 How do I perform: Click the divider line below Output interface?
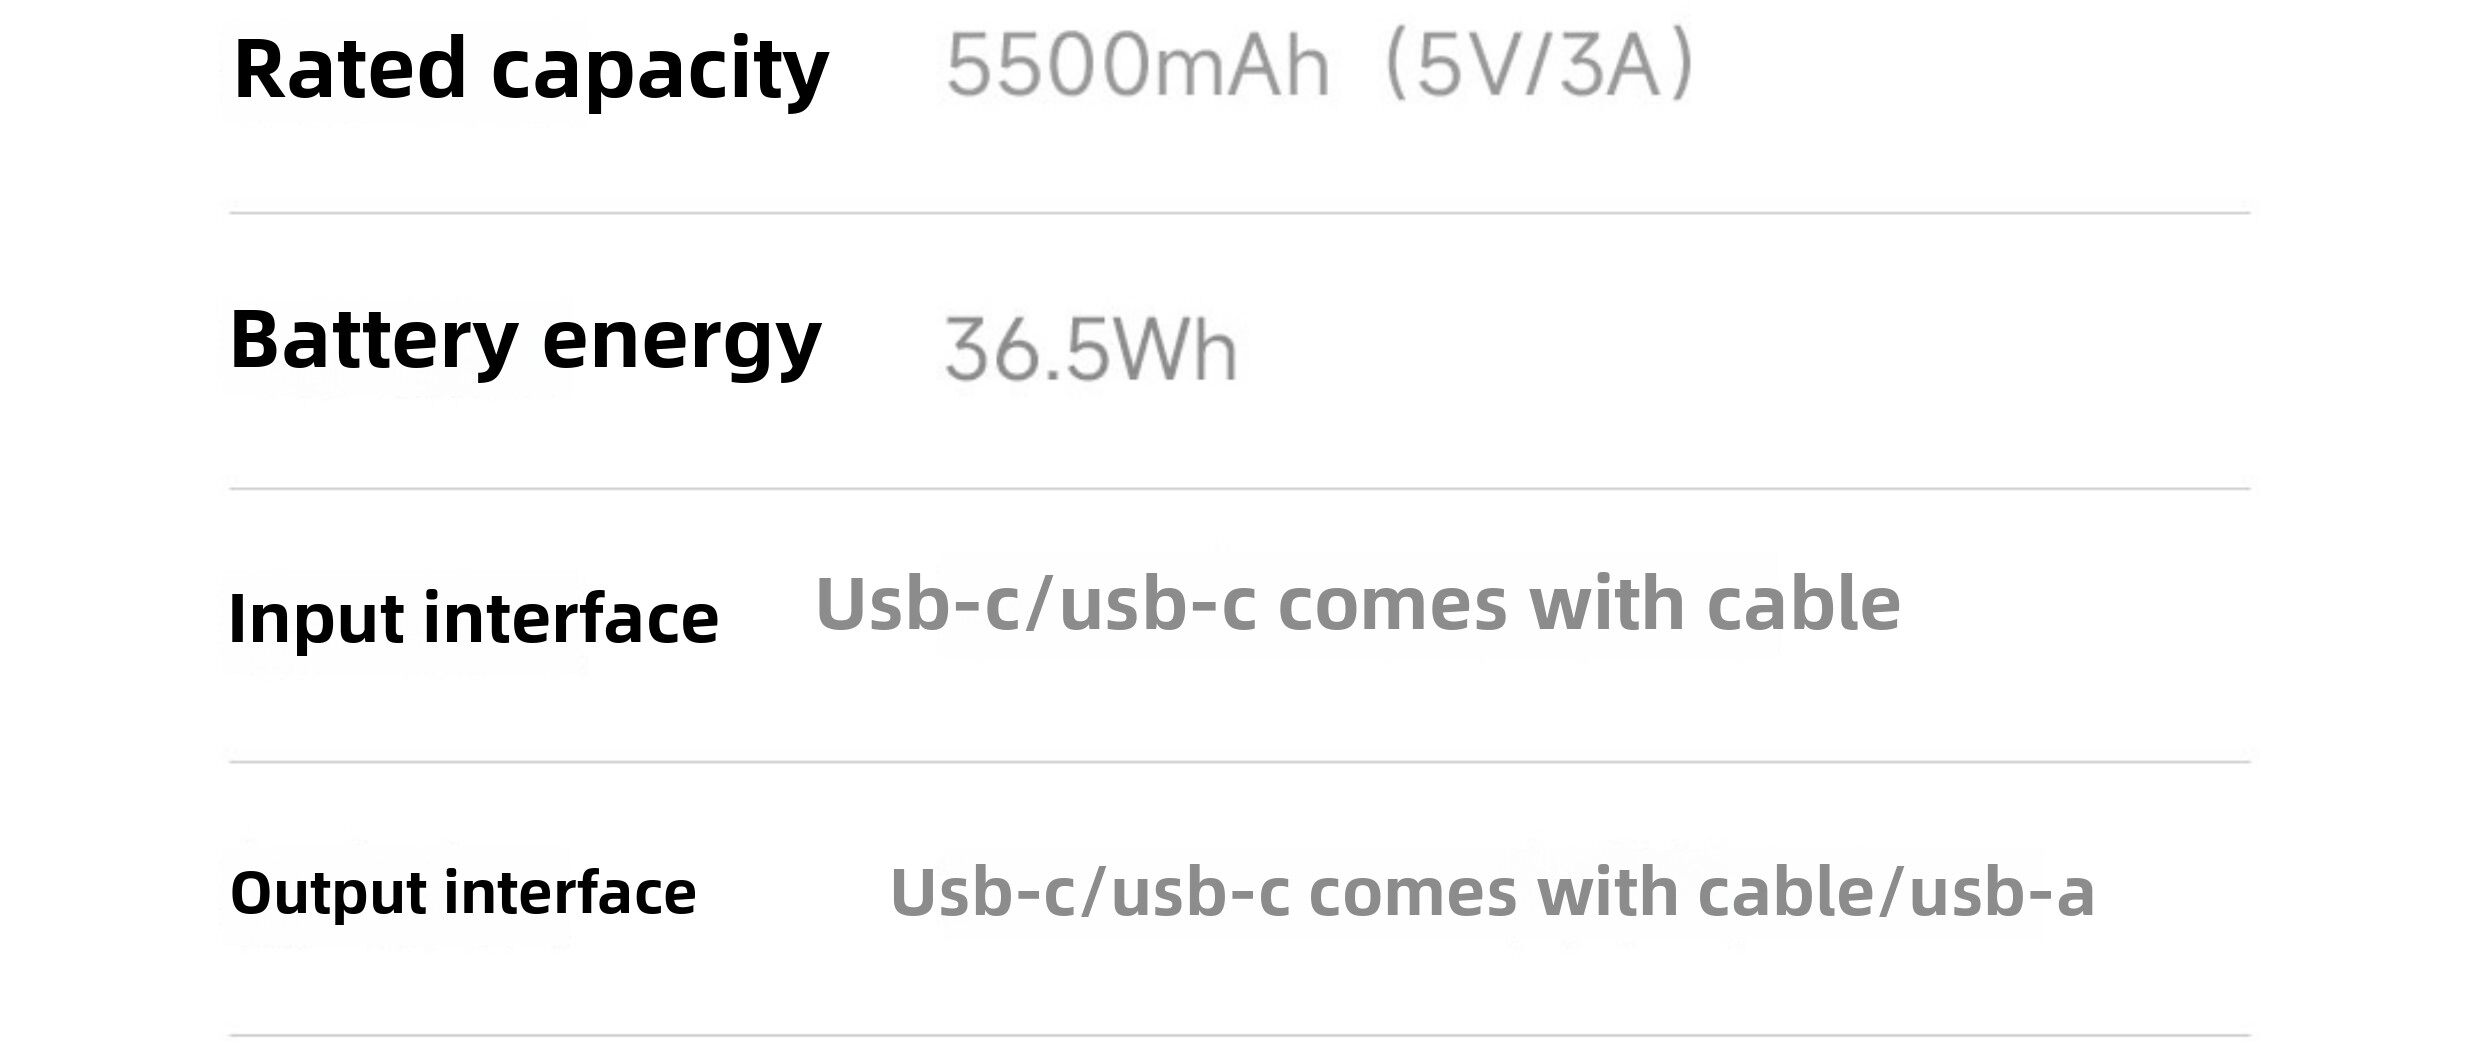pyautogui.click(x=1240, y=1035)
